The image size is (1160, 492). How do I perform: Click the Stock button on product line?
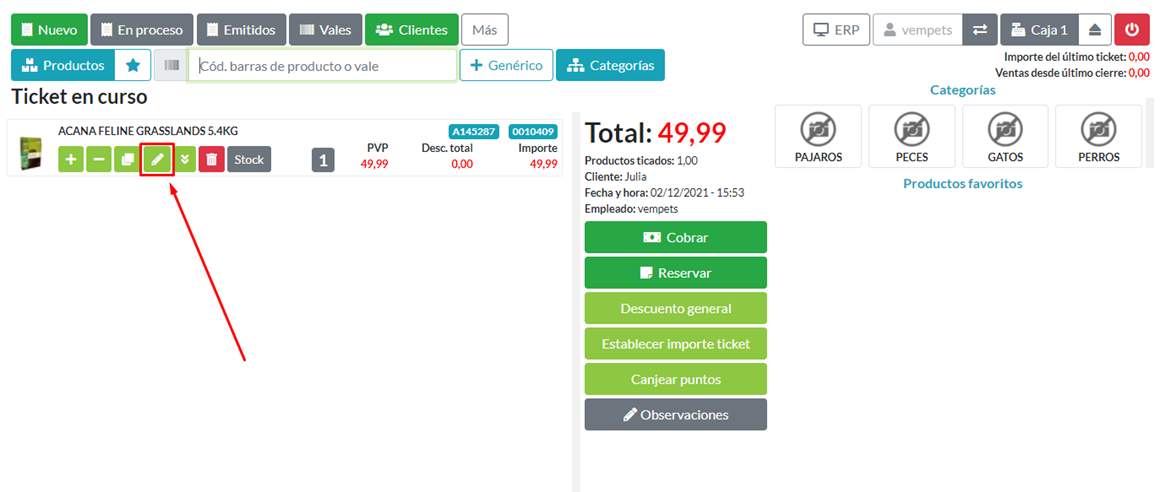point(249,160)
